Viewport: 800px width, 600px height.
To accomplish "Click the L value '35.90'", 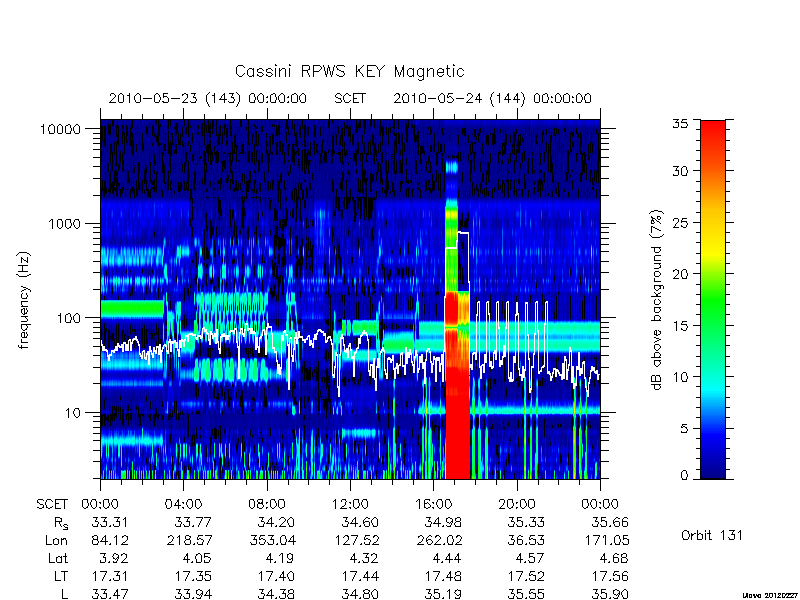I will (610, 594).
